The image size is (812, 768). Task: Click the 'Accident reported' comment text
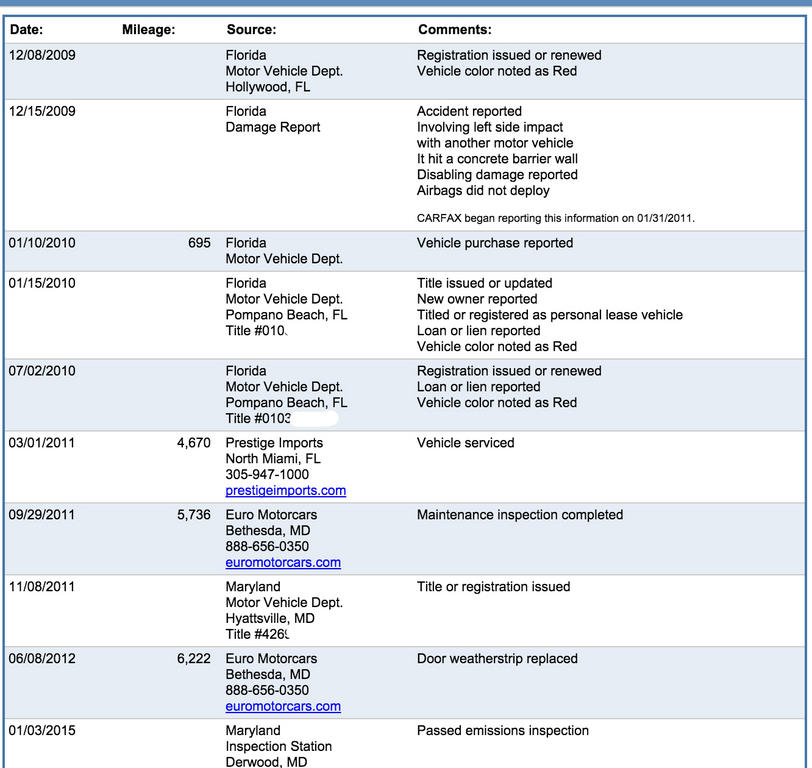pyautogui.click(x=469, y=111)
